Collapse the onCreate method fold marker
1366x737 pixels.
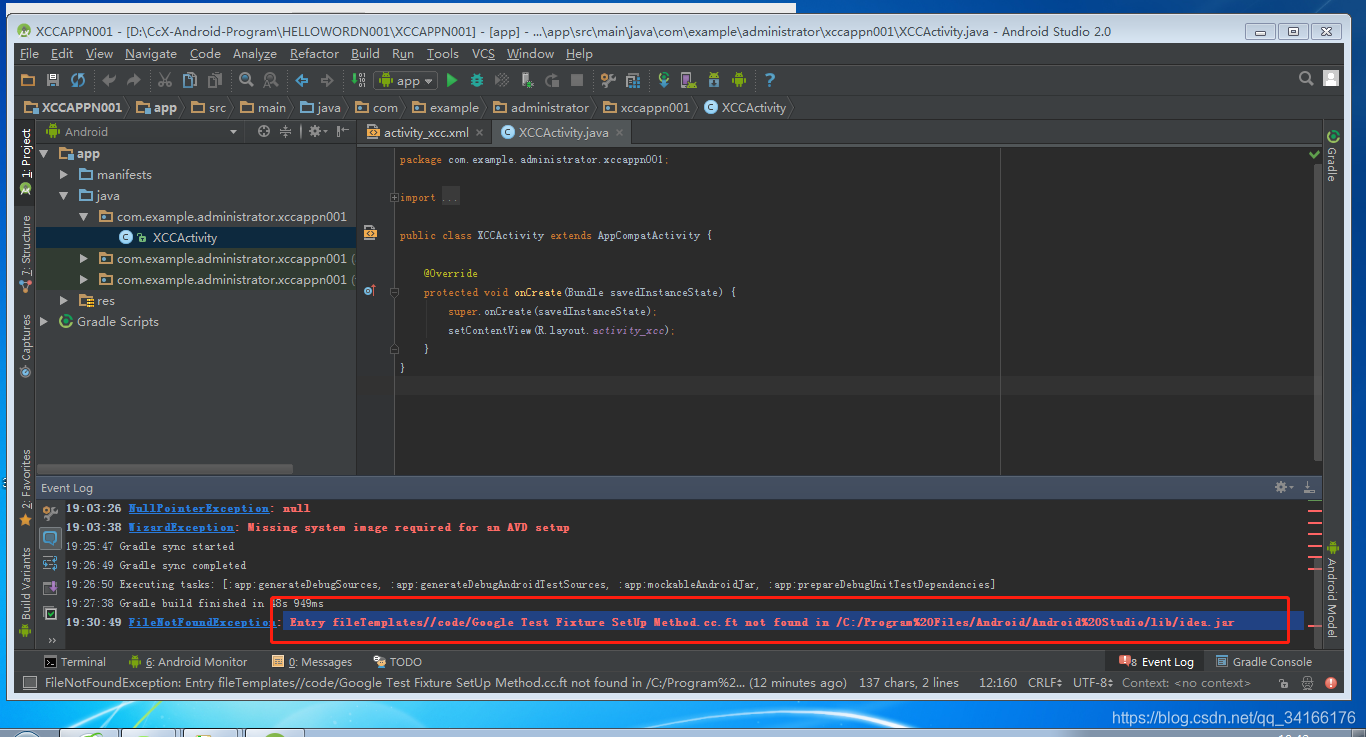click(x=395, y=293)
